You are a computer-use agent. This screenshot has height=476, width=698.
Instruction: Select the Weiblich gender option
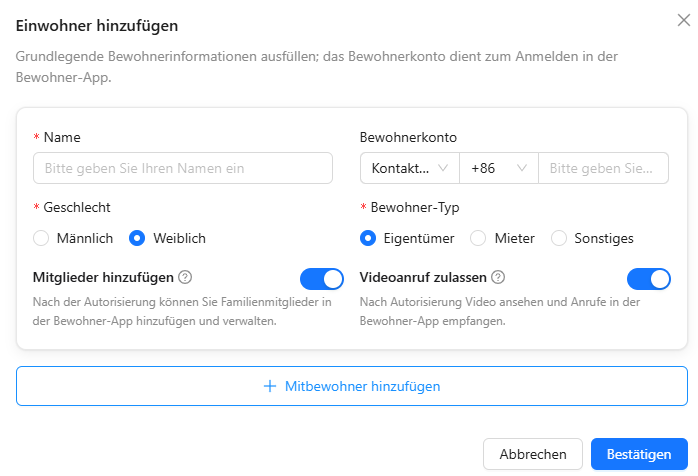[x=137, y=238]
